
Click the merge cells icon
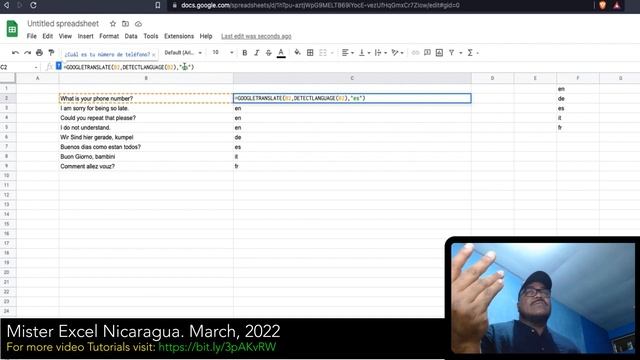point(323,53)
